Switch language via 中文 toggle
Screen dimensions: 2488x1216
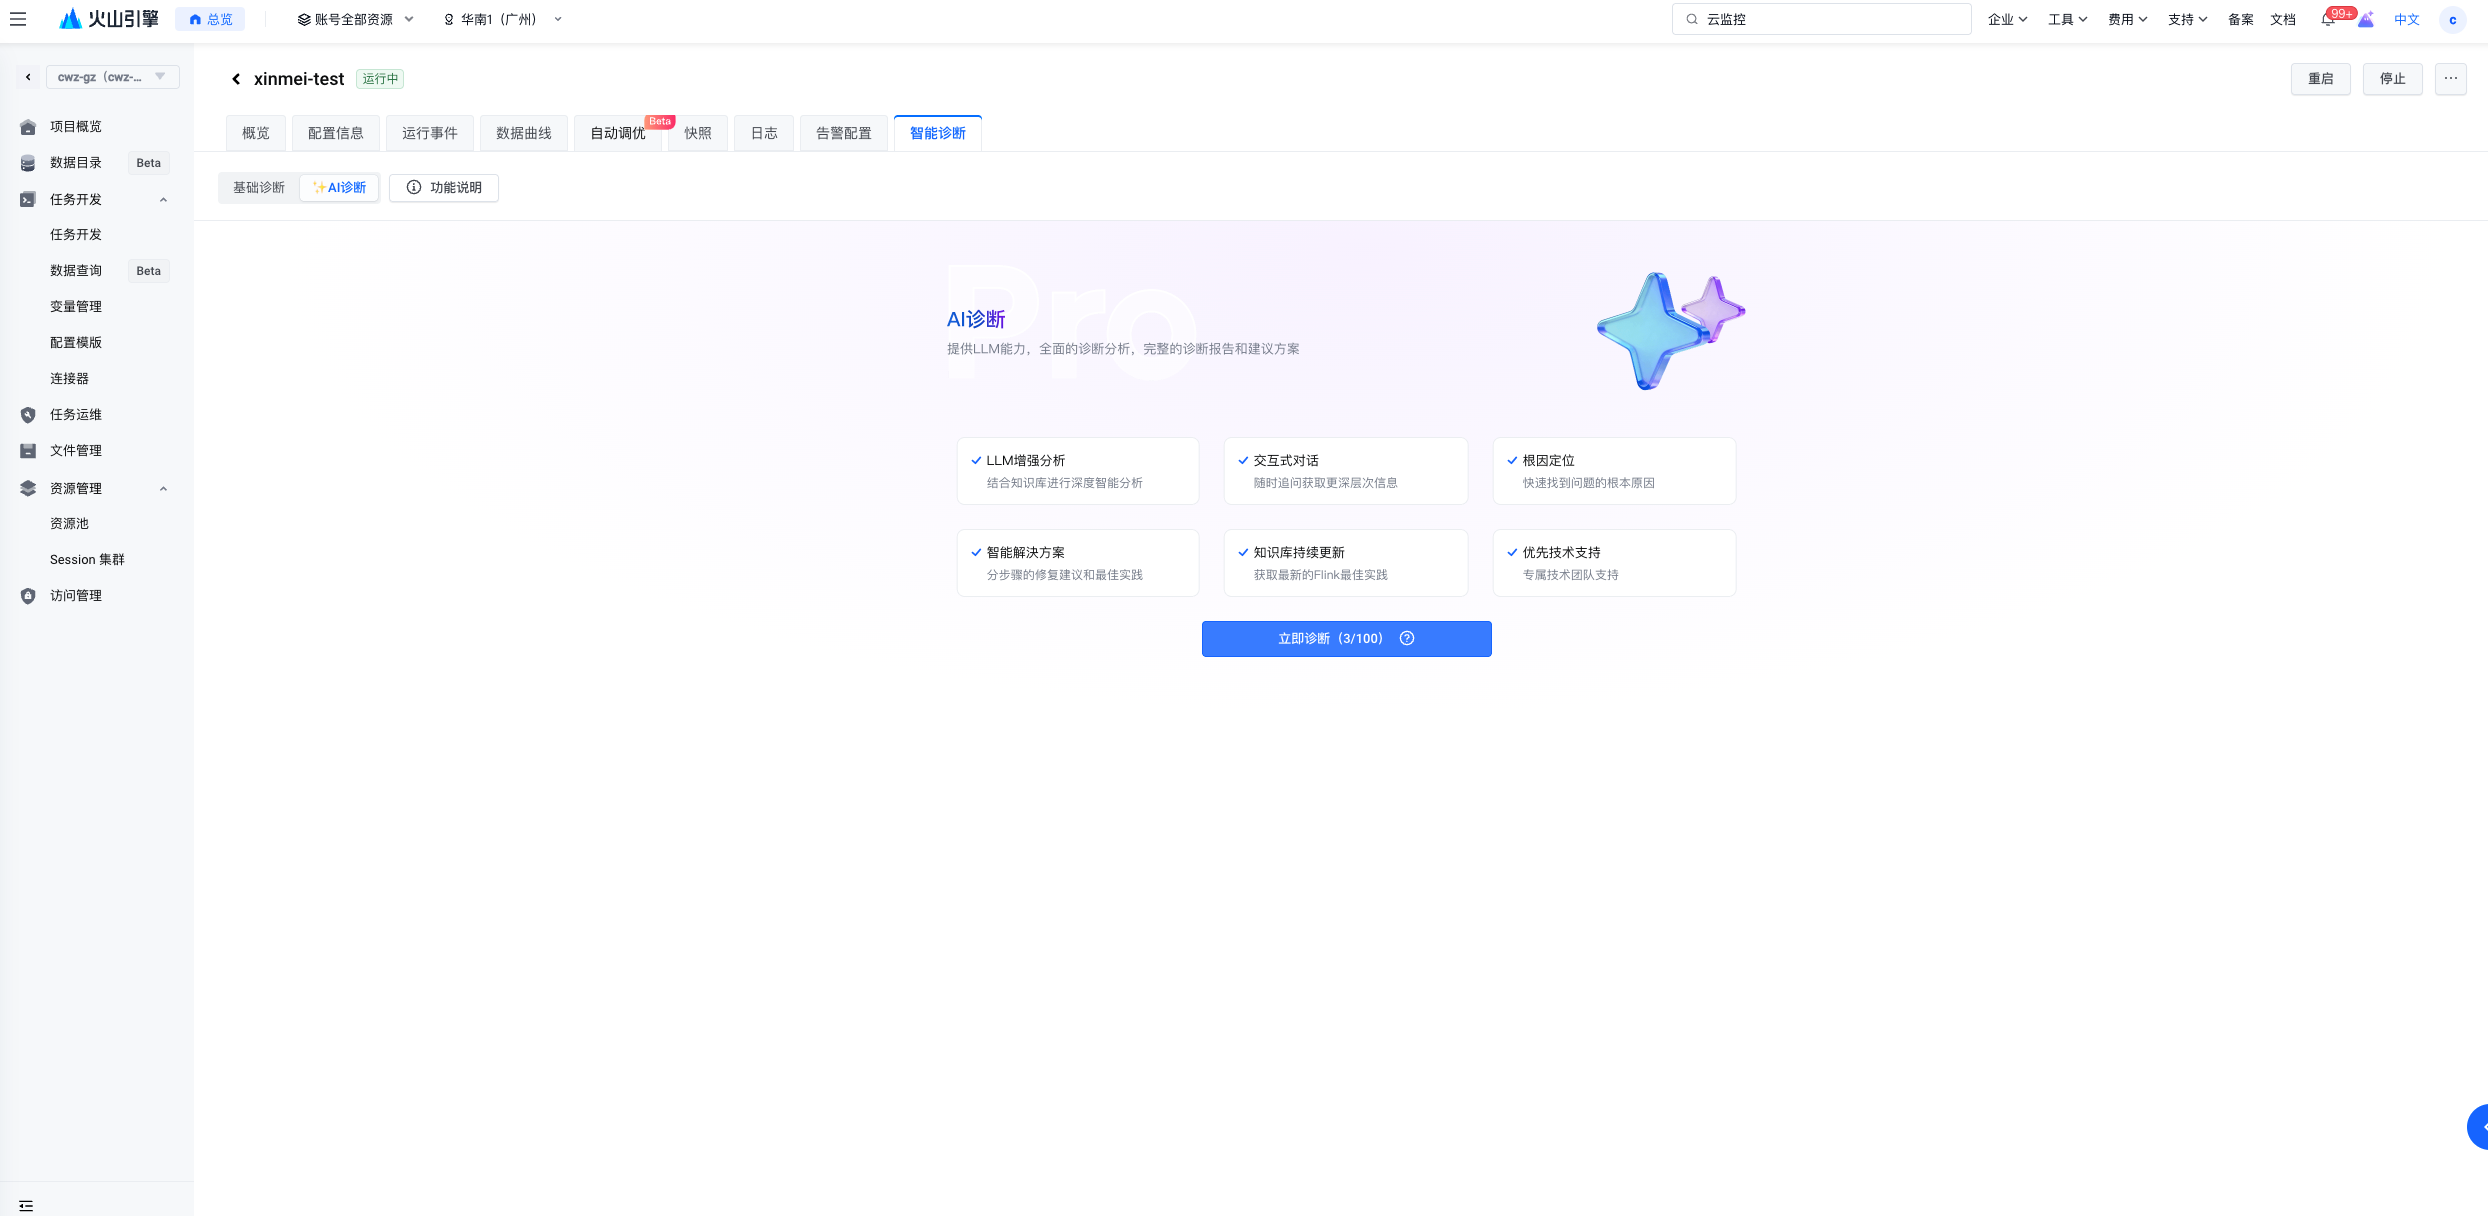pos(2406,20)
